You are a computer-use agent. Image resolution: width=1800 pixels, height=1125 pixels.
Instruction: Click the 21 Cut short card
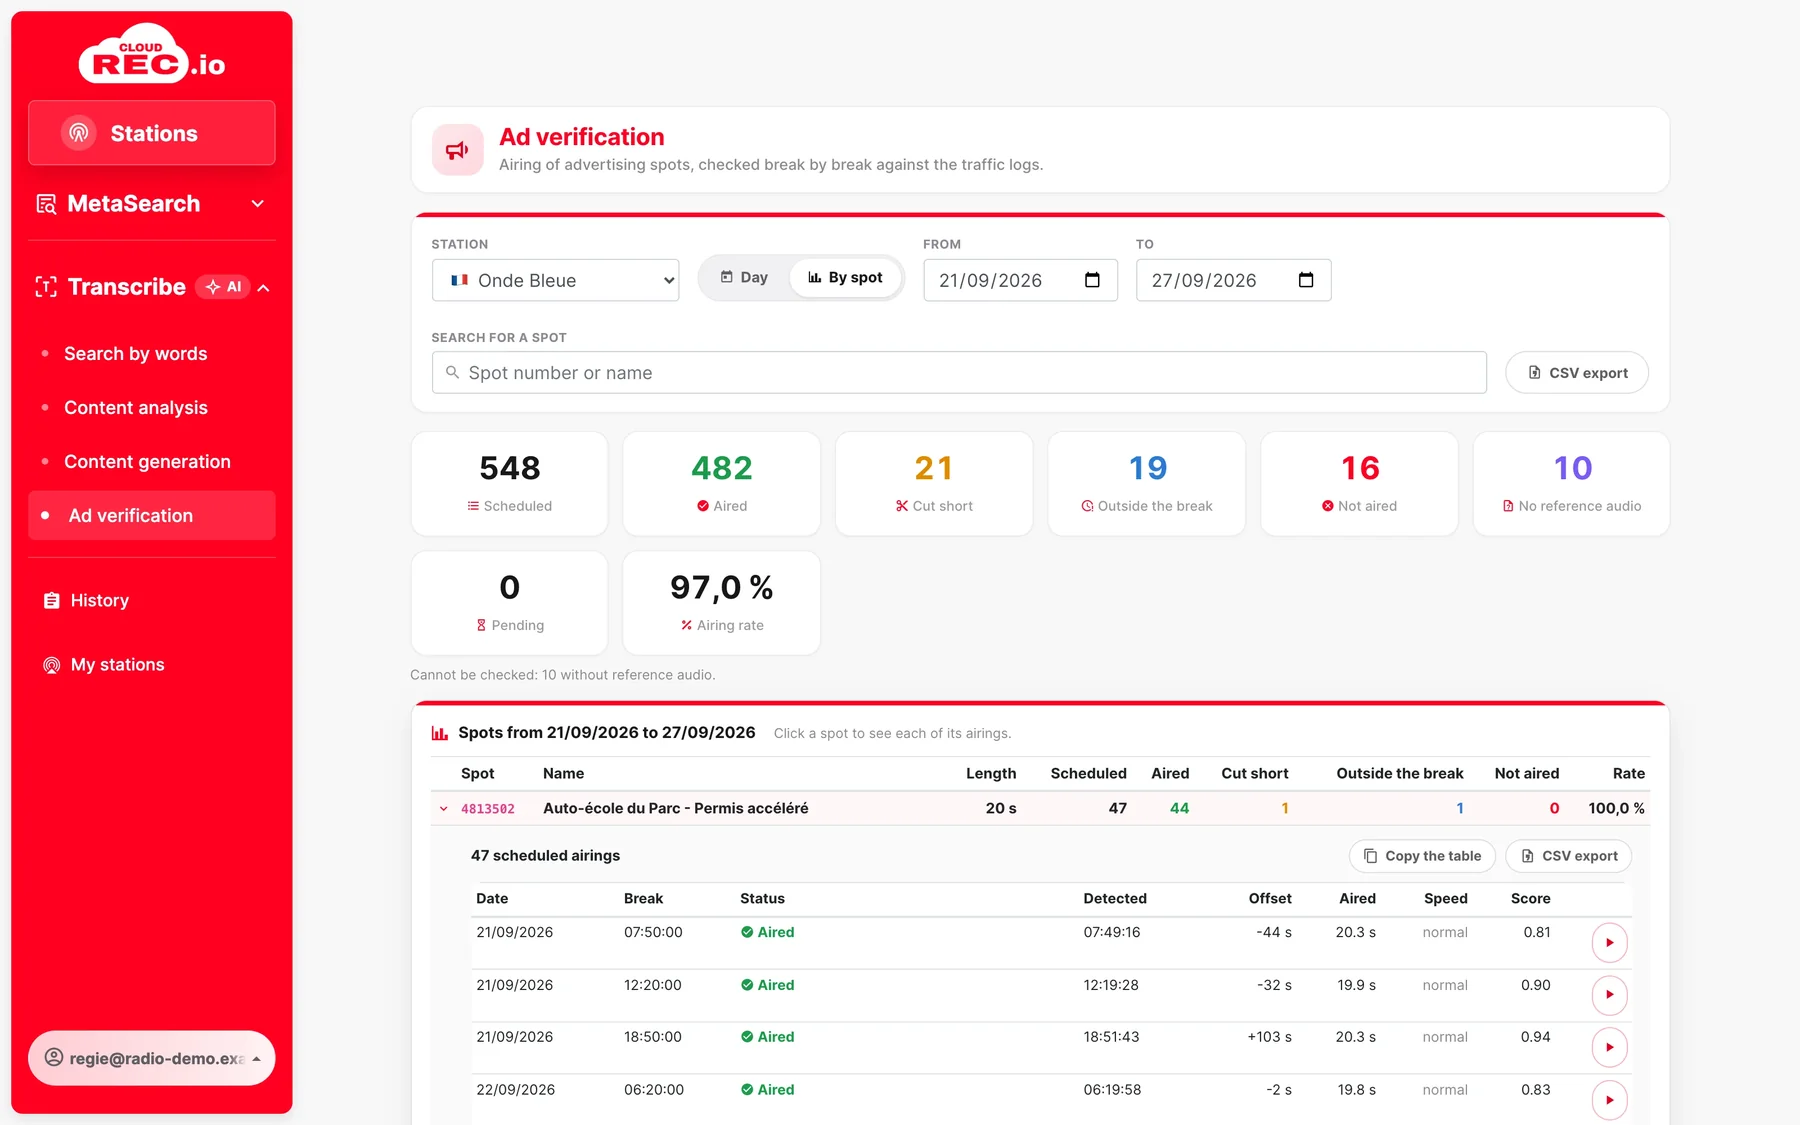[x=934, y=484]
